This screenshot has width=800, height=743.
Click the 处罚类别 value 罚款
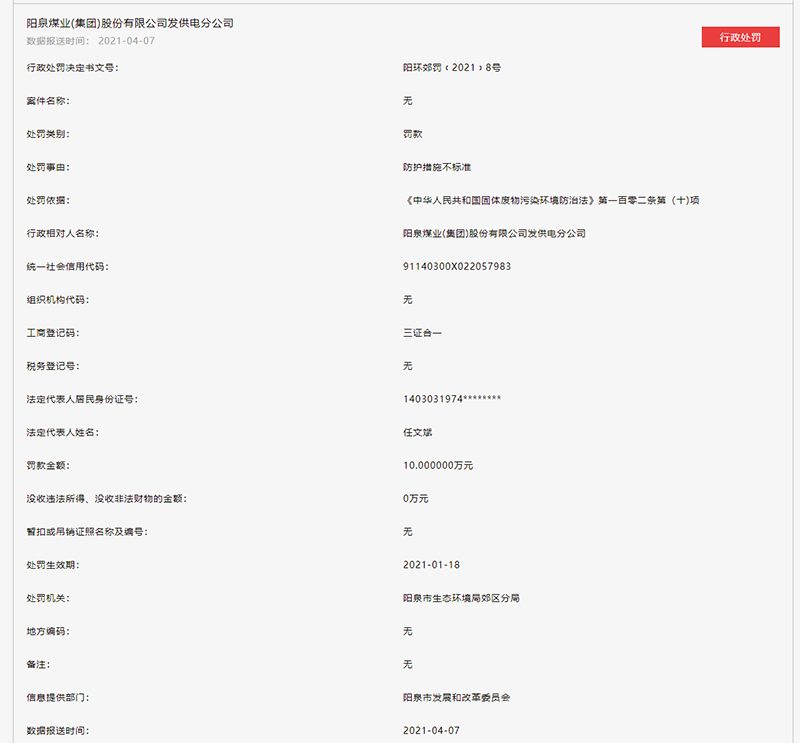(413, 134)
